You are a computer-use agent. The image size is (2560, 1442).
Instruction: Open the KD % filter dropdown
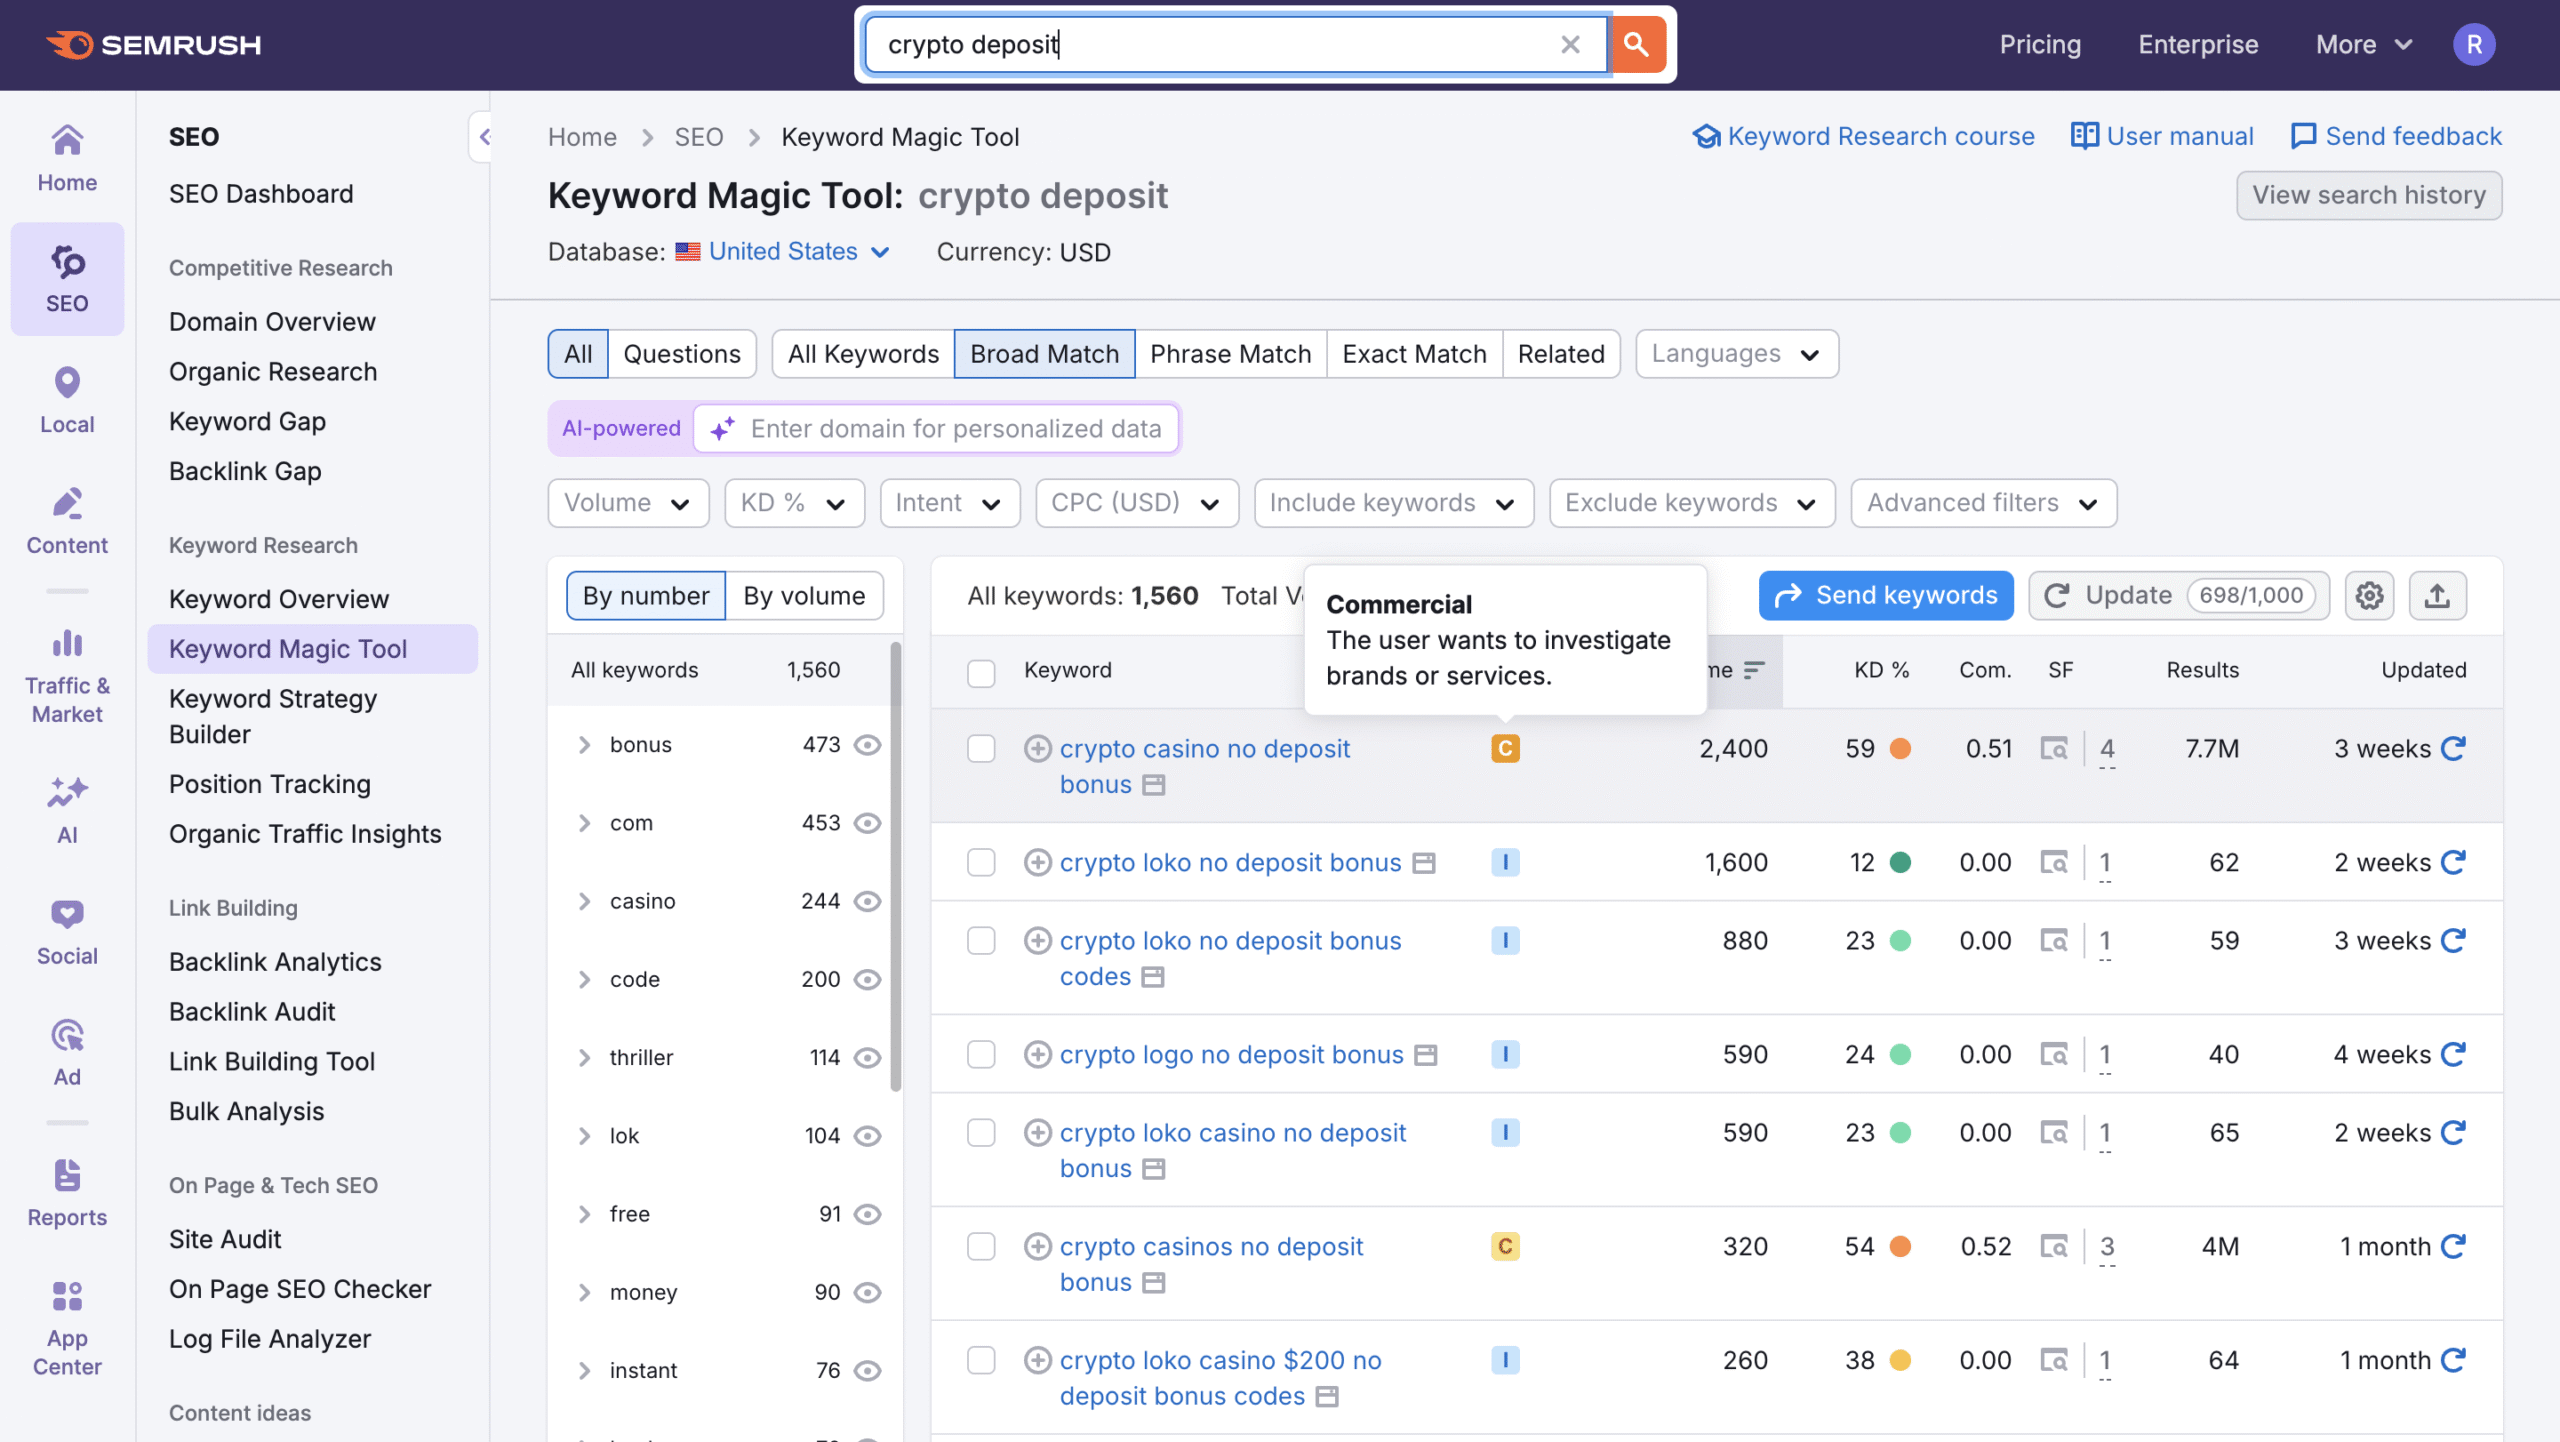coord(794,503)
